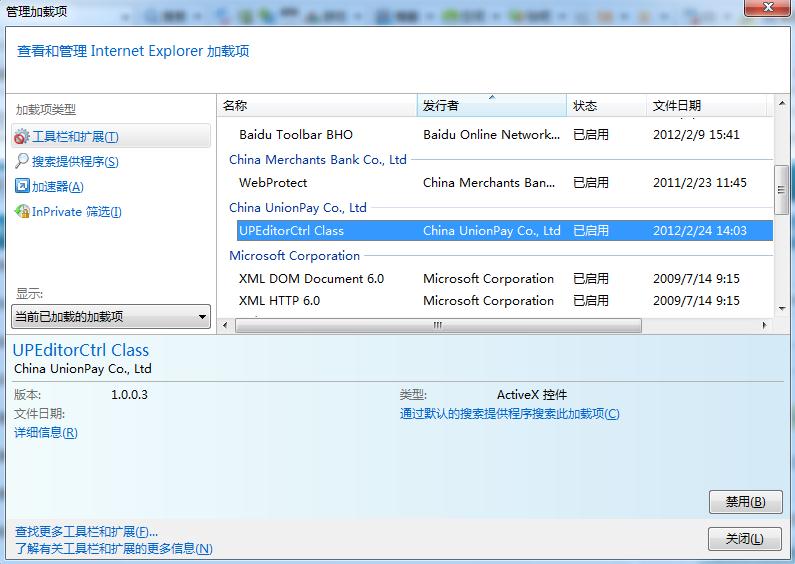This screenshot has height=564, width=795.
Task: Click the vertical scrollbar up arrow
Action: point(782,103)
